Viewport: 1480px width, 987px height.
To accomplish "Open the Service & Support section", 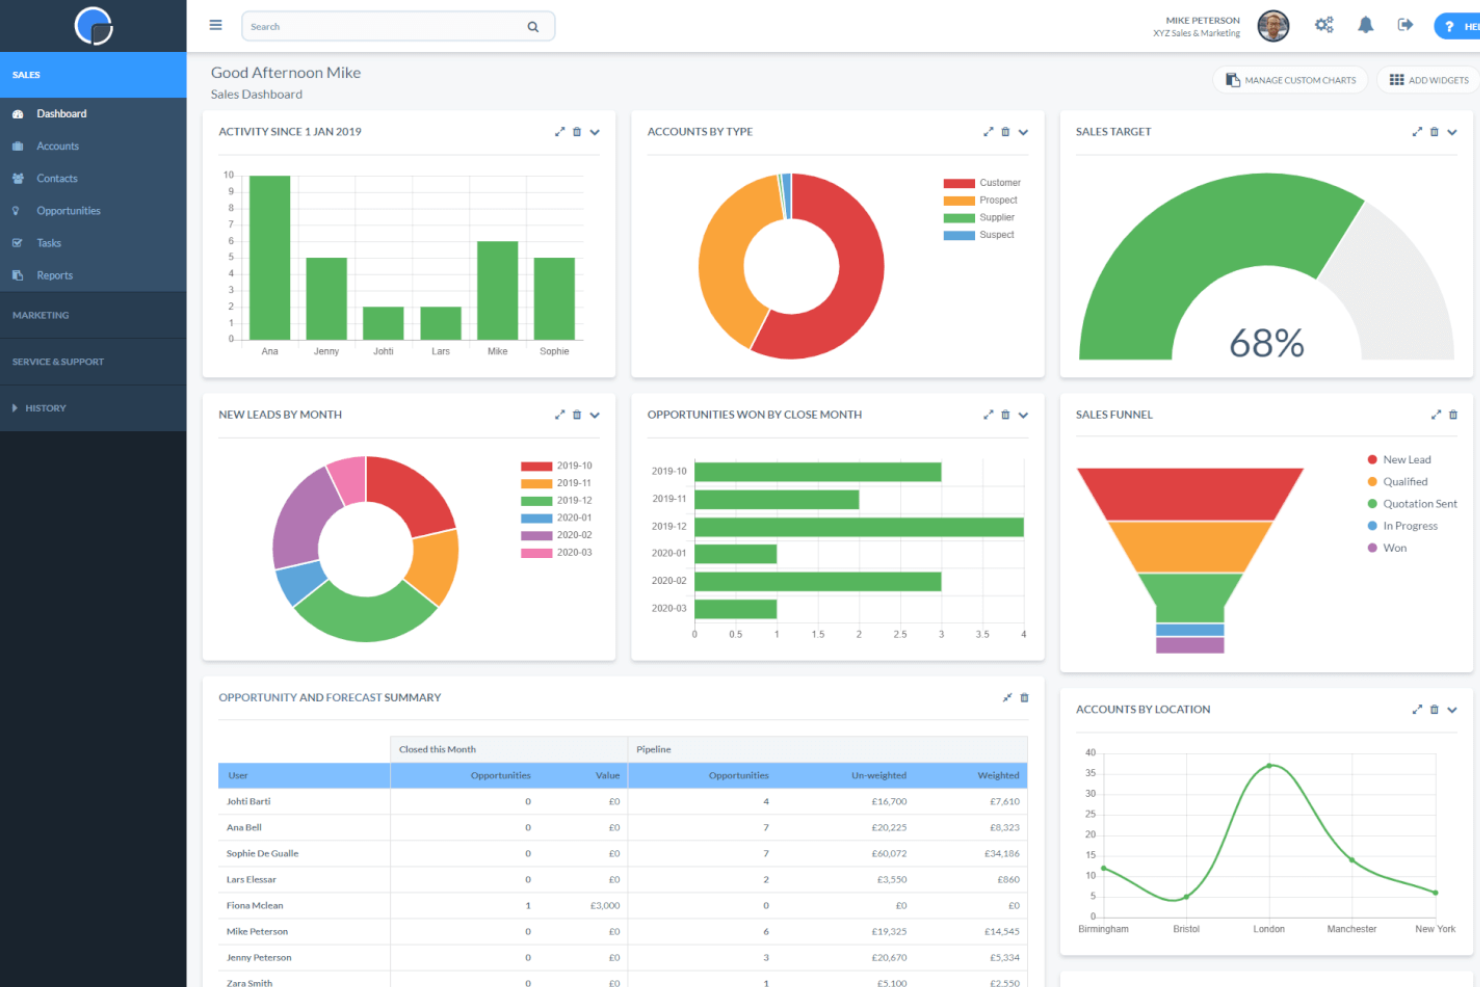I will pos(57,361).
